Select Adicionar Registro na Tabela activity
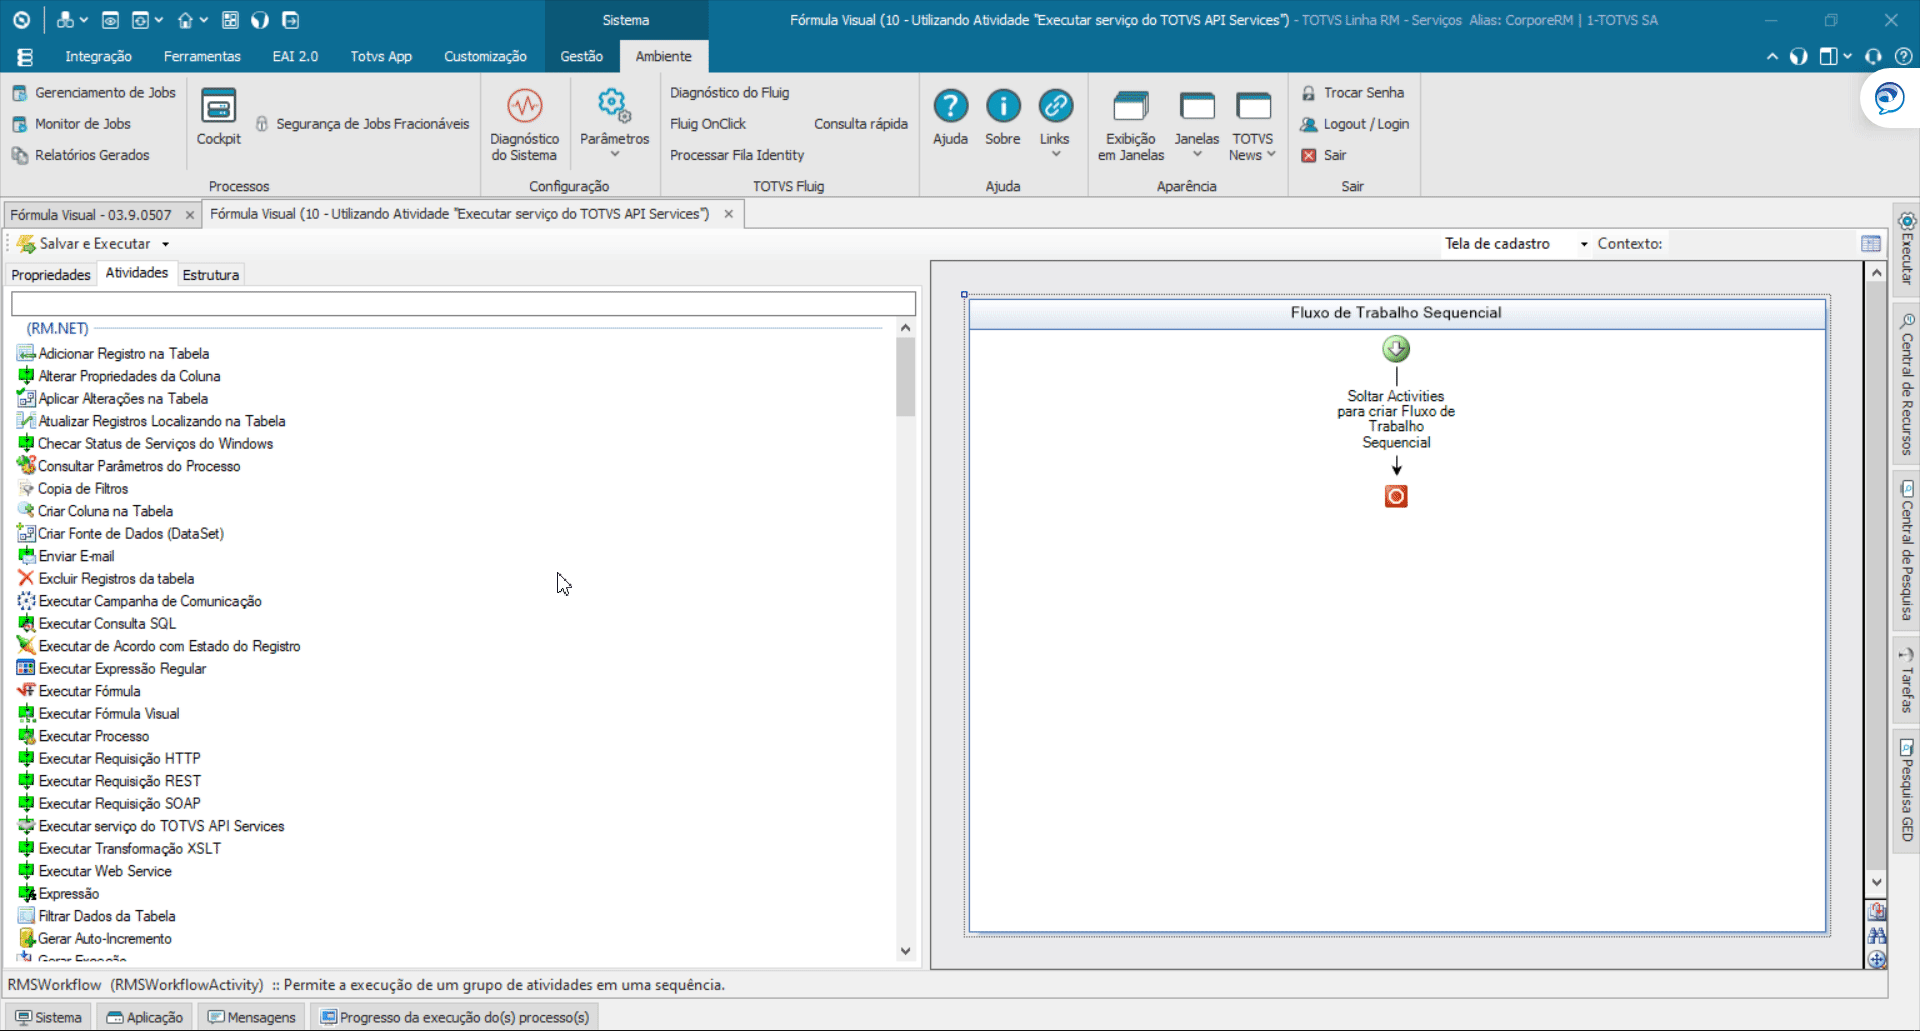 tap(114, 354)
